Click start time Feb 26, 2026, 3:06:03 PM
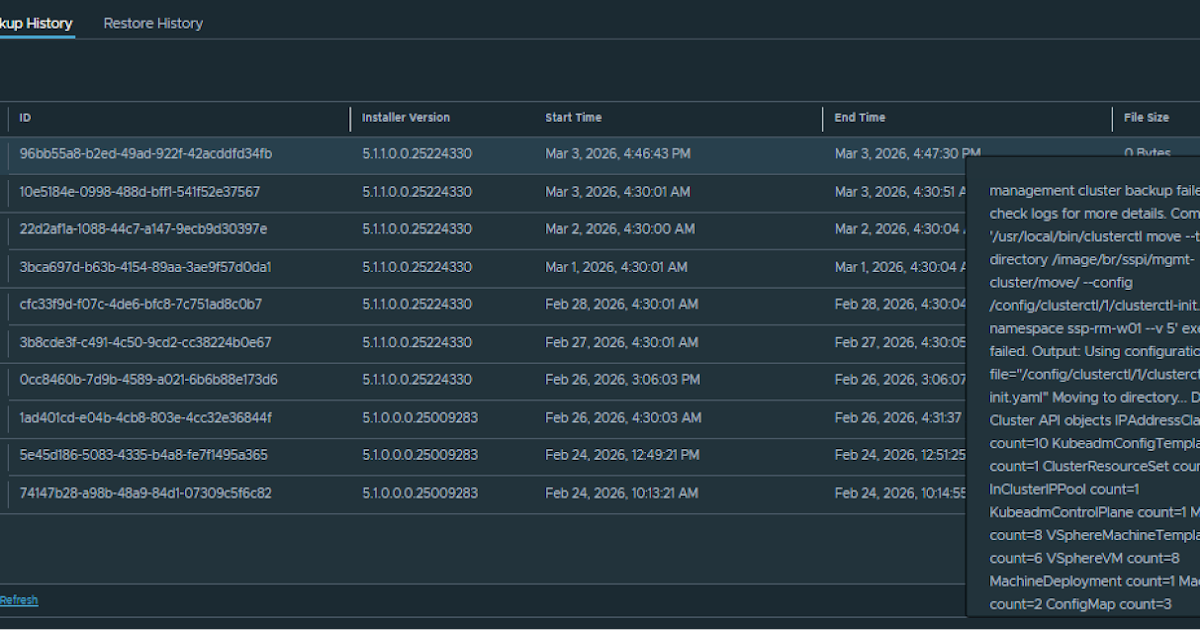Viewport: 1200px width, 630px height. coord(622,380)
